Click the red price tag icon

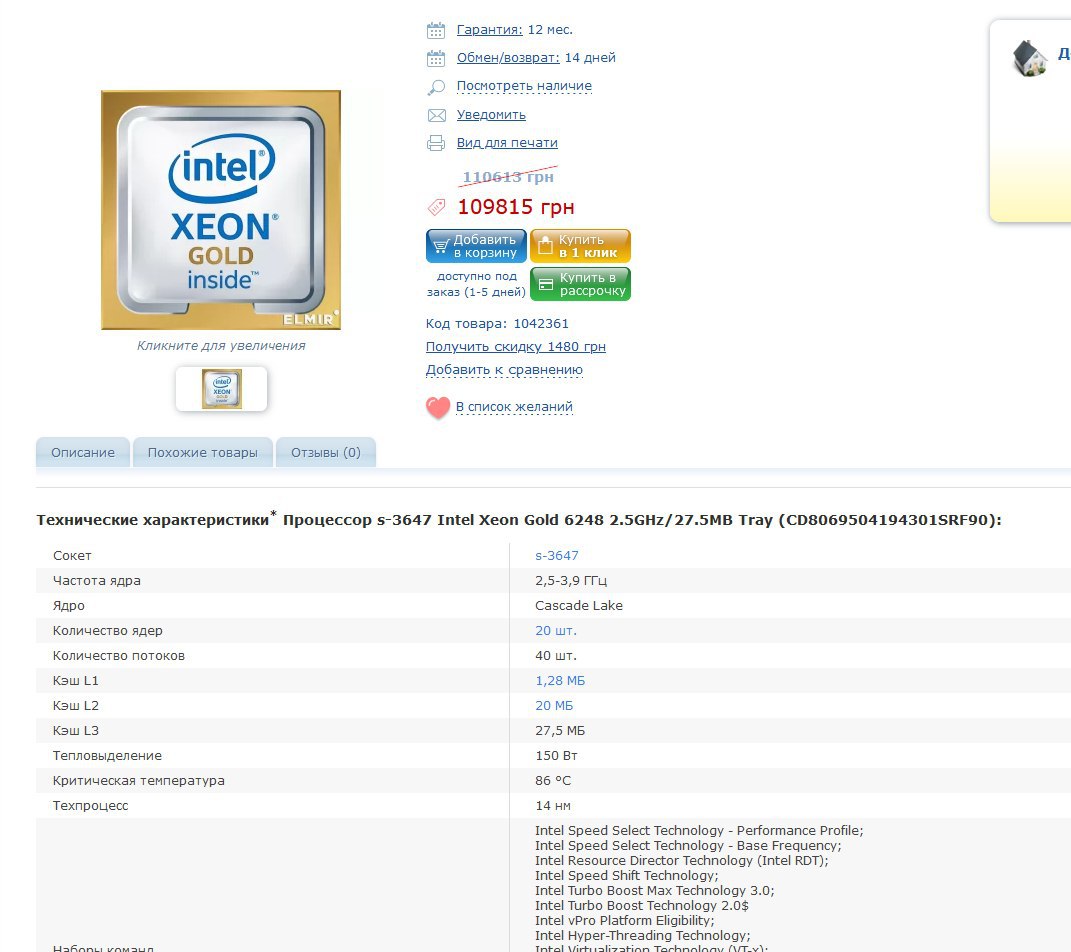(x=436, y=206)
